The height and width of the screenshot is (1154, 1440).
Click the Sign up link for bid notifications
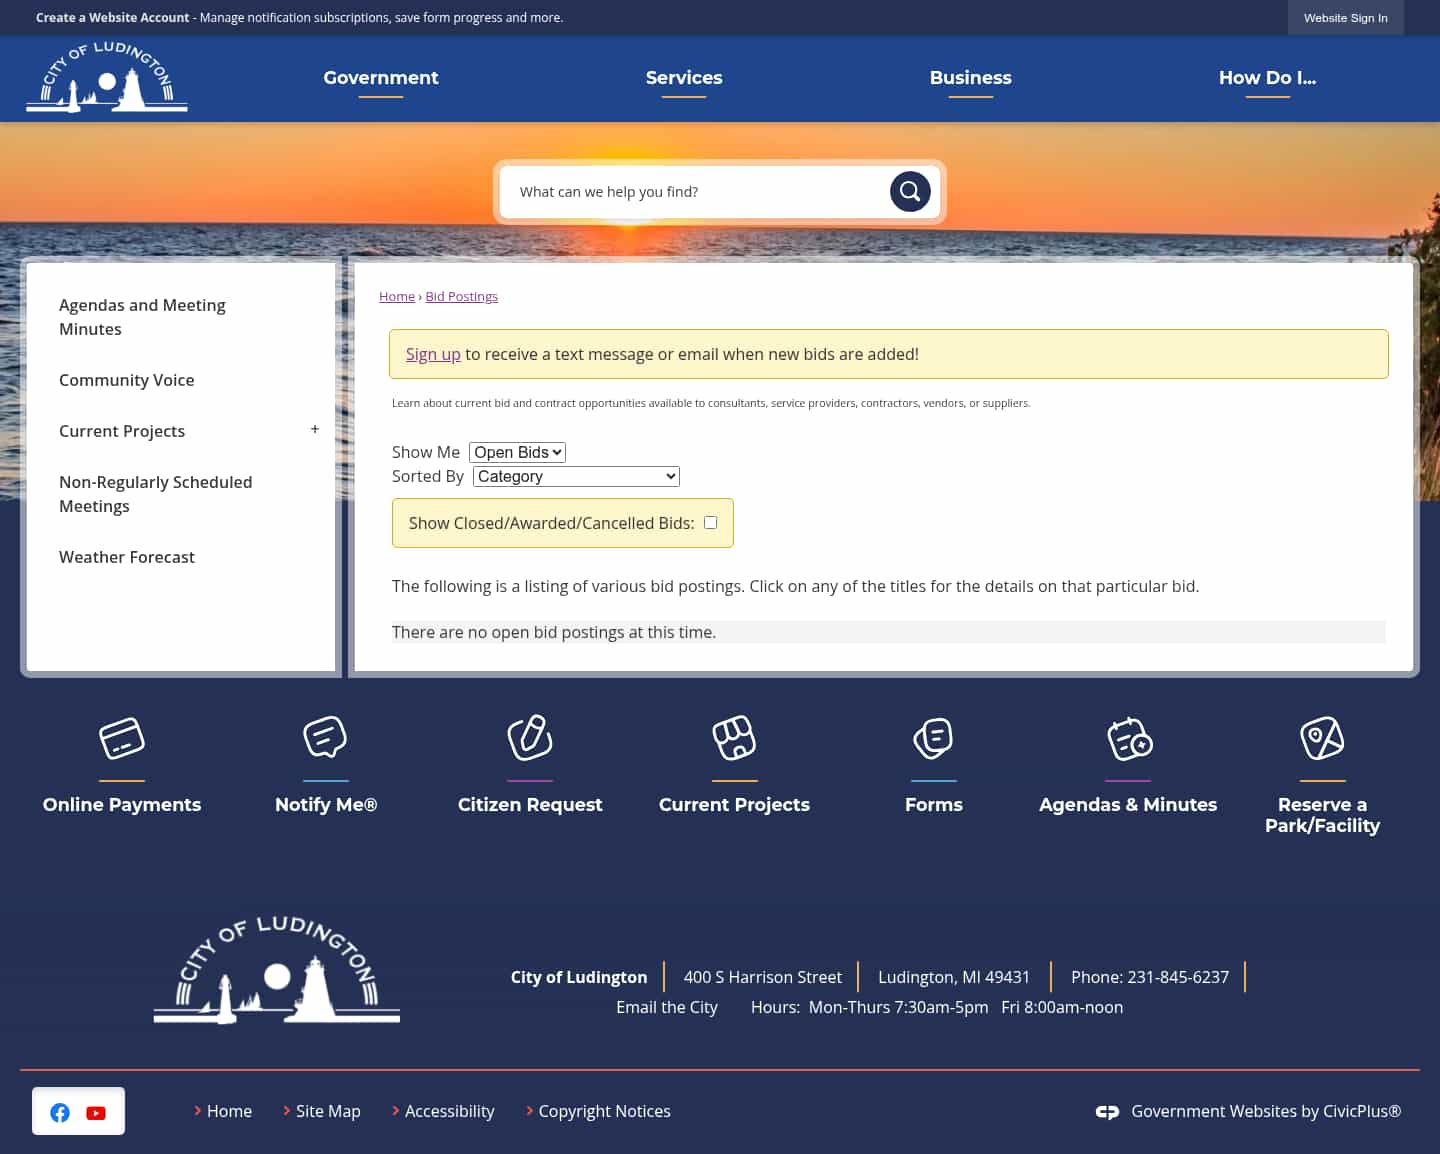pyautogui.click(x=433, y=354)
